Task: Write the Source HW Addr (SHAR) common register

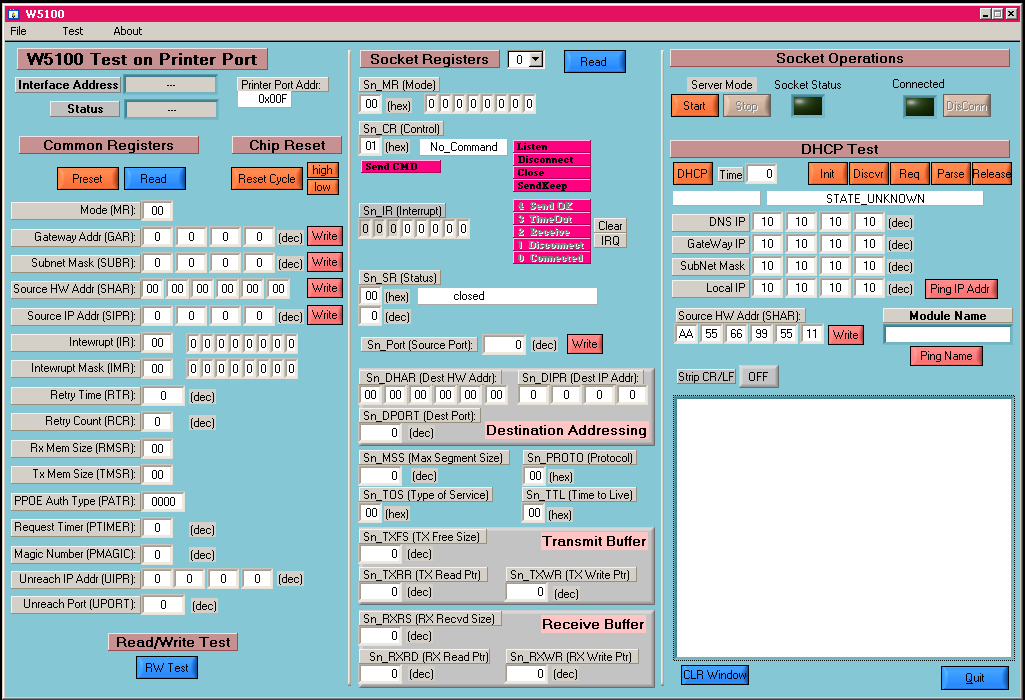Action: point(325,288)
